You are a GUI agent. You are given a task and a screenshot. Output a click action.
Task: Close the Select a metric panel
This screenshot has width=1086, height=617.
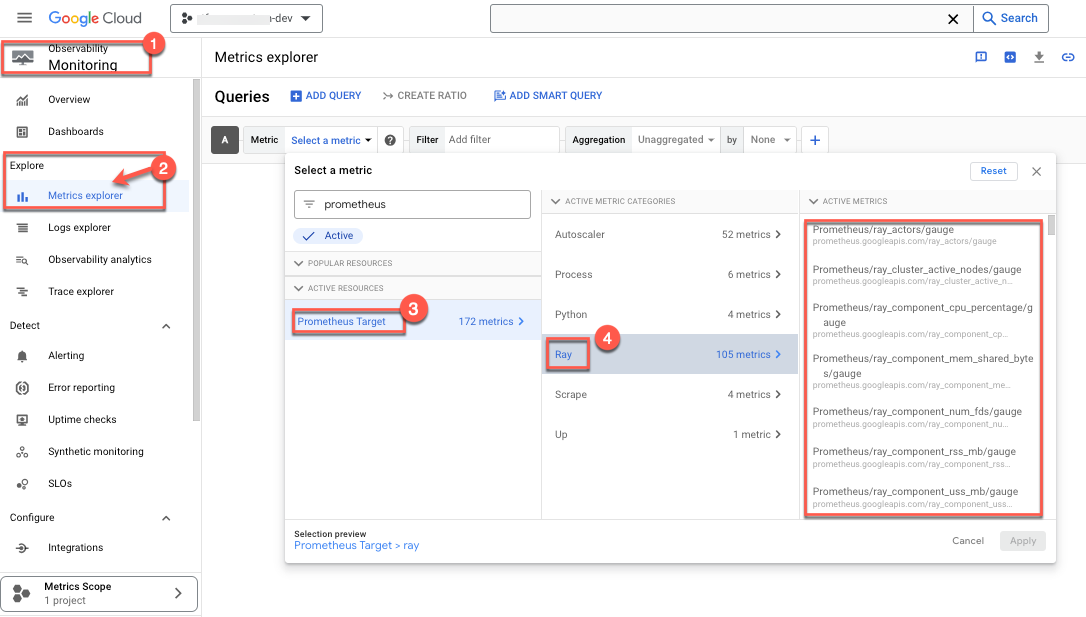[1036, 172]
